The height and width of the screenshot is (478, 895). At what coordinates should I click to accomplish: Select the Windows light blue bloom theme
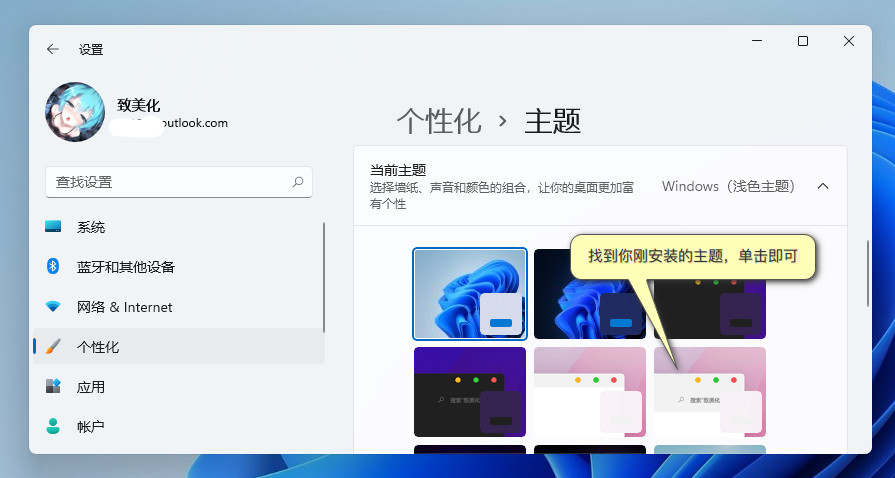click(470, 293)
